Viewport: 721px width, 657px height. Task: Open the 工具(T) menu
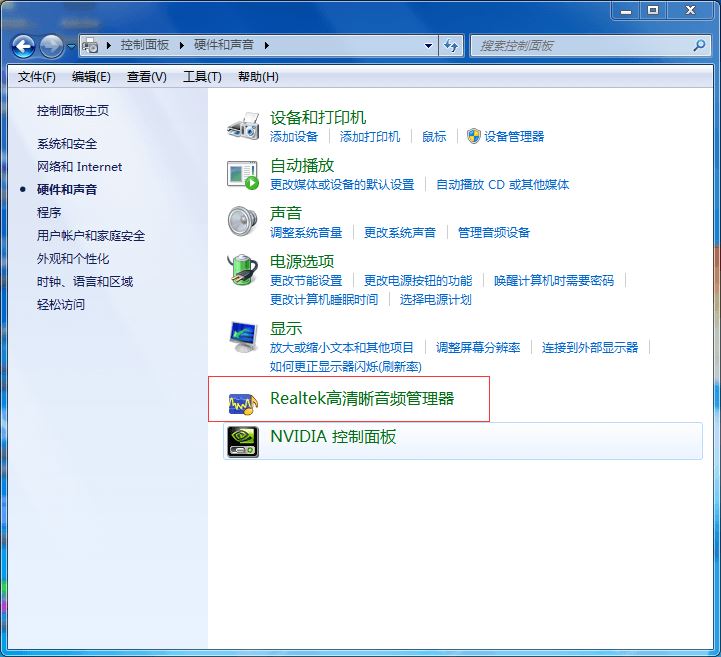click(x=202, y=77)
